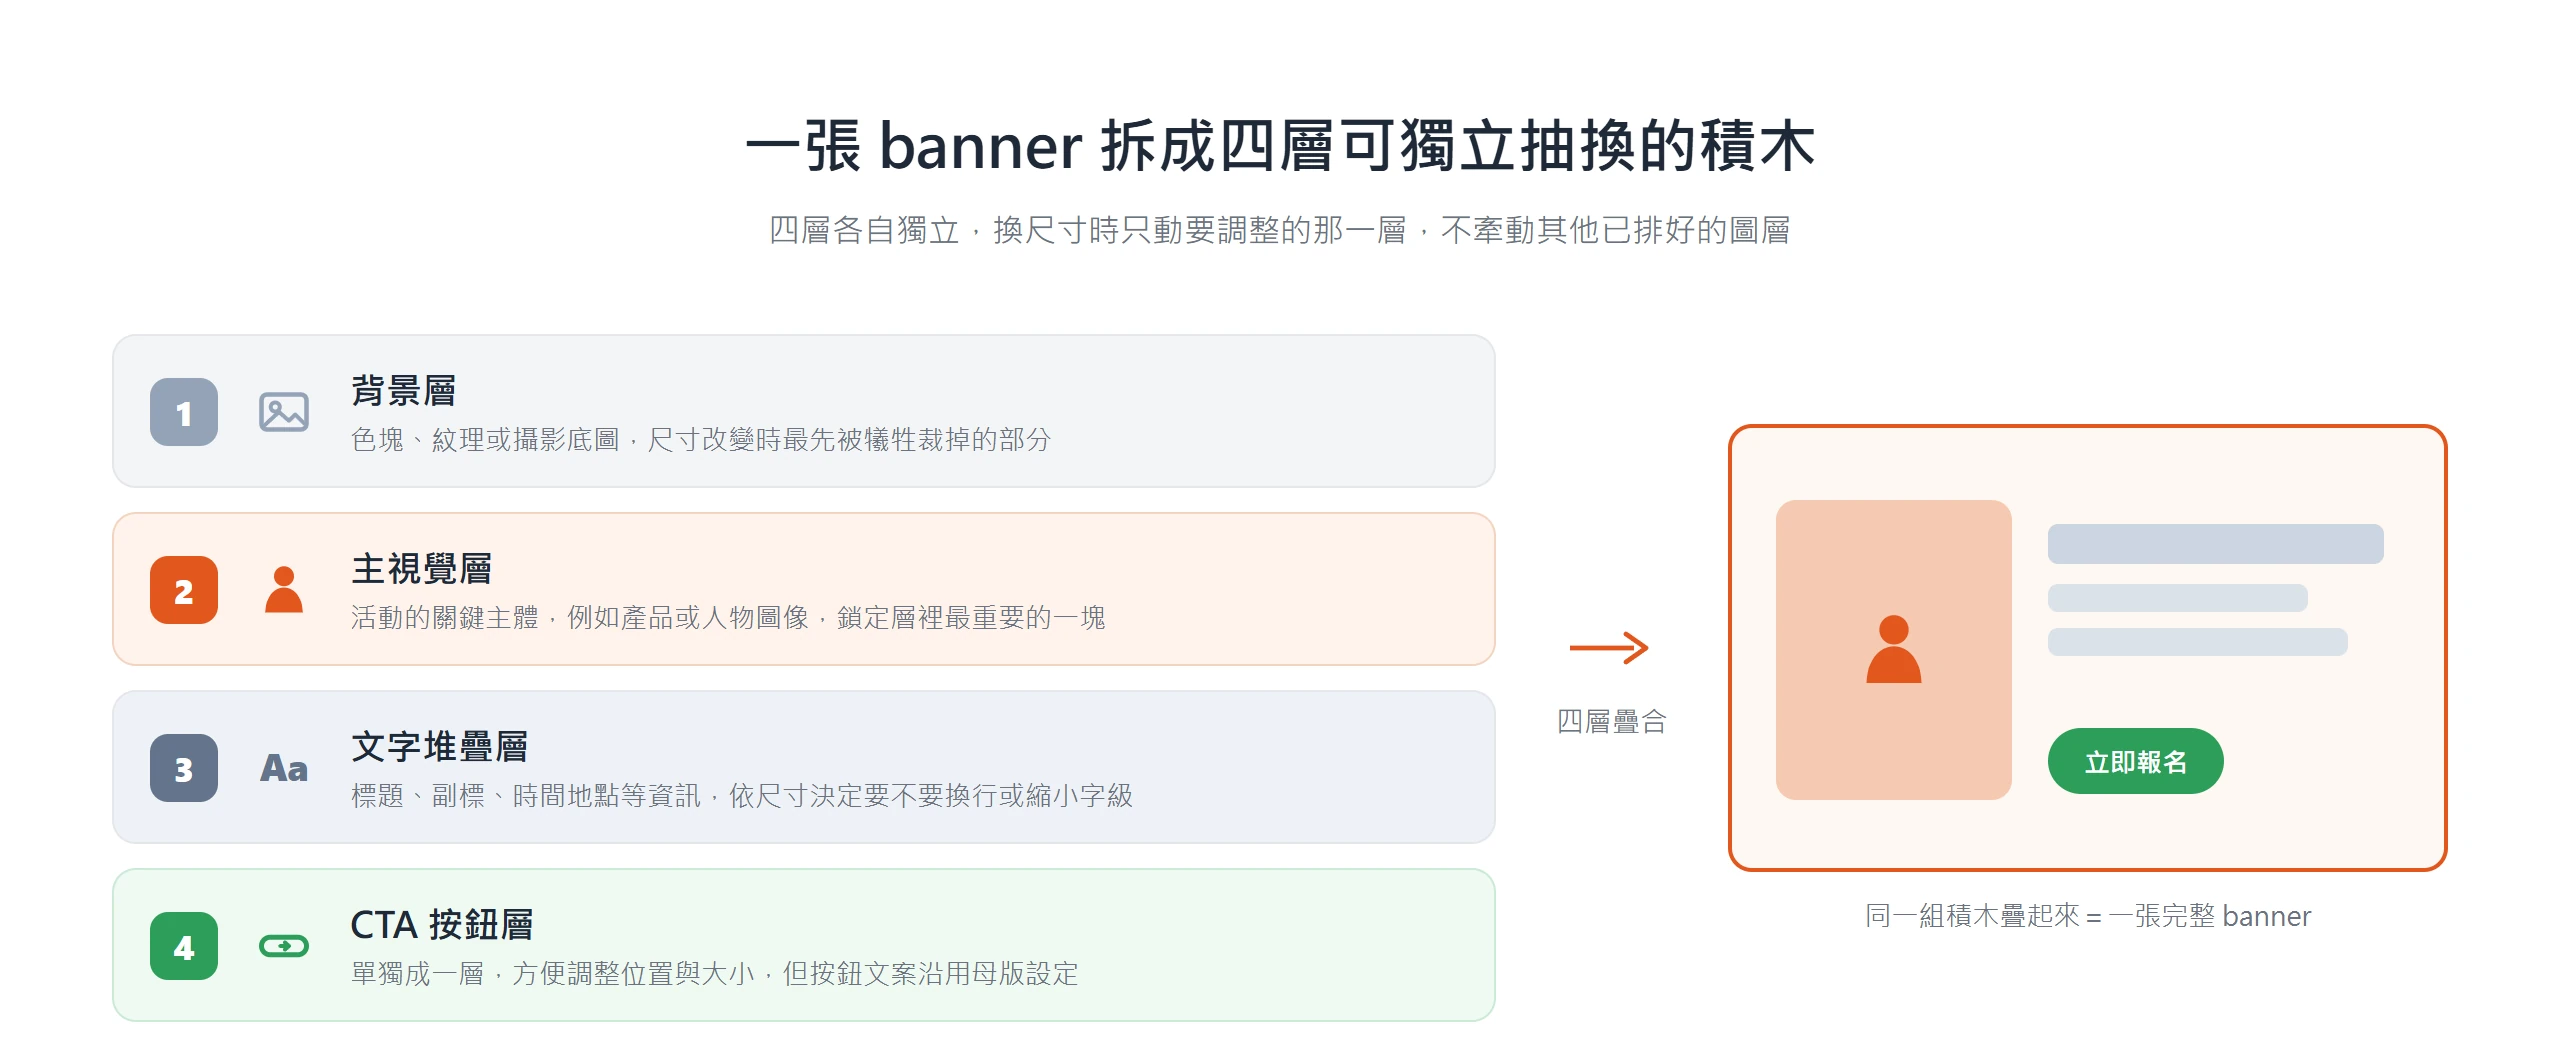2560x1046 pixels.
Task: Click the lowest placeholder text bar in preview
Action: click(x=2198, y=642)
